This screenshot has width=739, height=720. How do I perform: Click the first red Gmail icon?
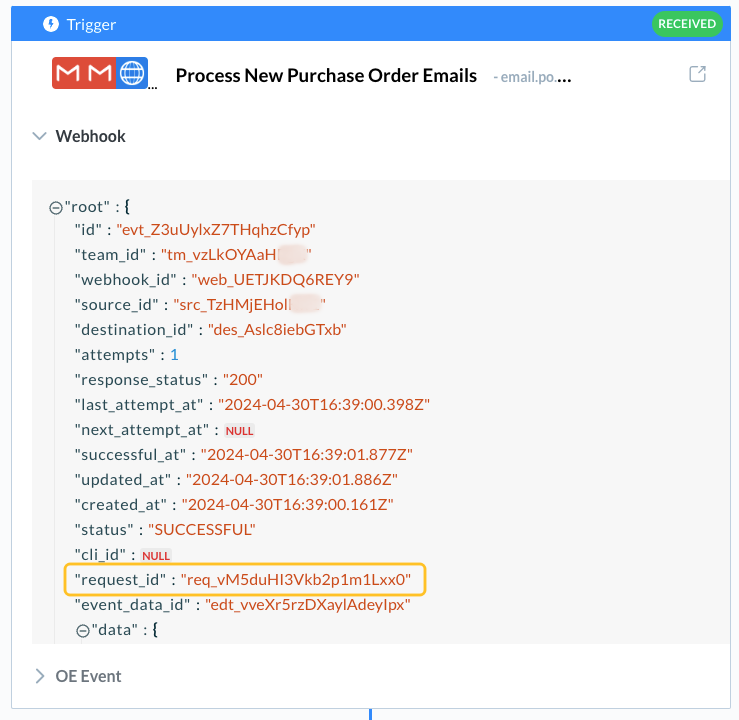pos(68,74)
